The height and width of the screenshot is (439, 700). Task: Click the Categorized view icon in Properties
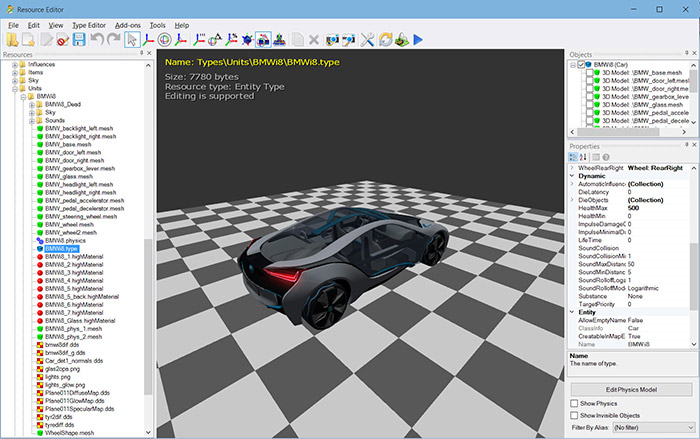click(x=573, y=157)
